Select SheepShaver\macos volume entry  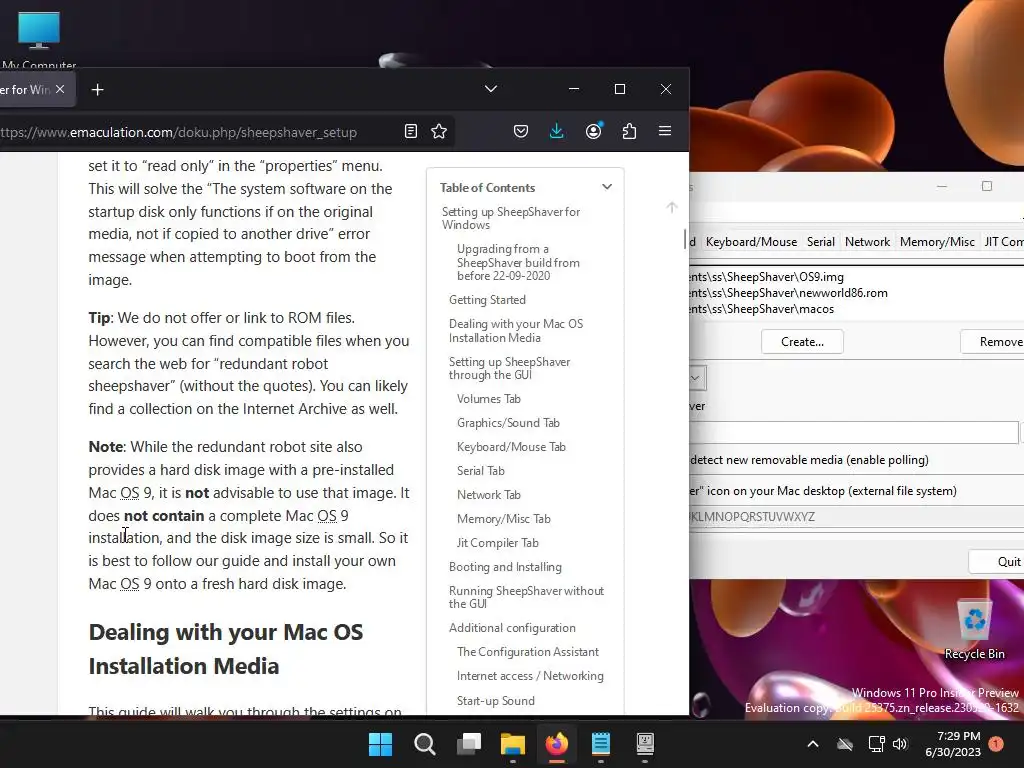coord(856,309)
